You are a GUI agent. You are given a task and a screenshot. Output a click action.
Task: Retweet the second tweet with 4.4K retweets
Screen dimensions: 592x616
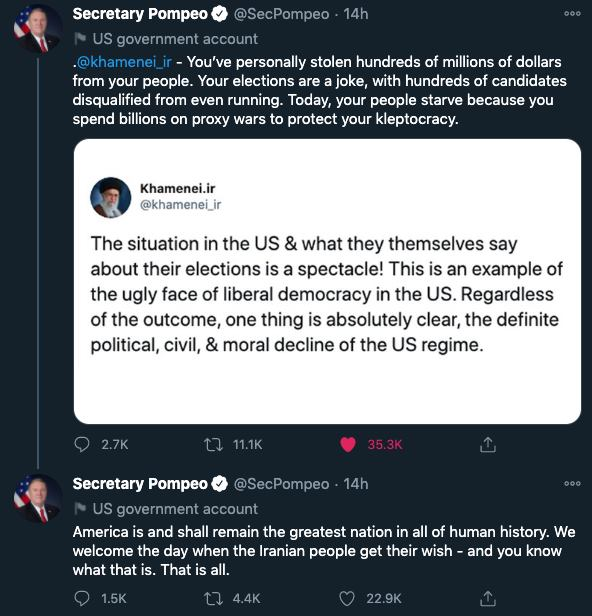point(214,598)
